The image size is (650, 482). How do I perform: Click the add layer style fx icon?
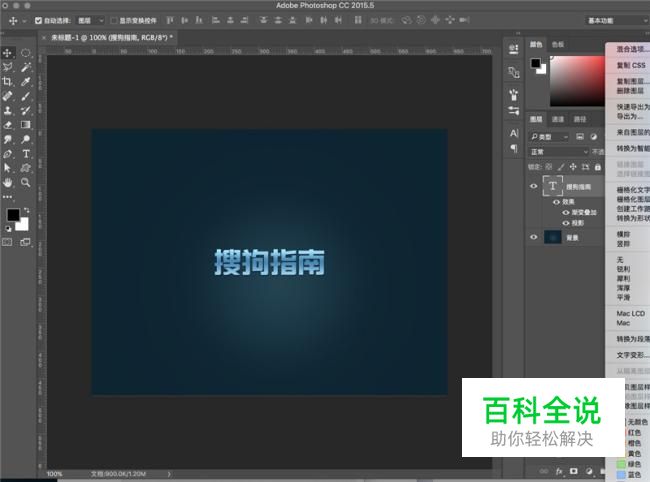(x=559, y=471)
